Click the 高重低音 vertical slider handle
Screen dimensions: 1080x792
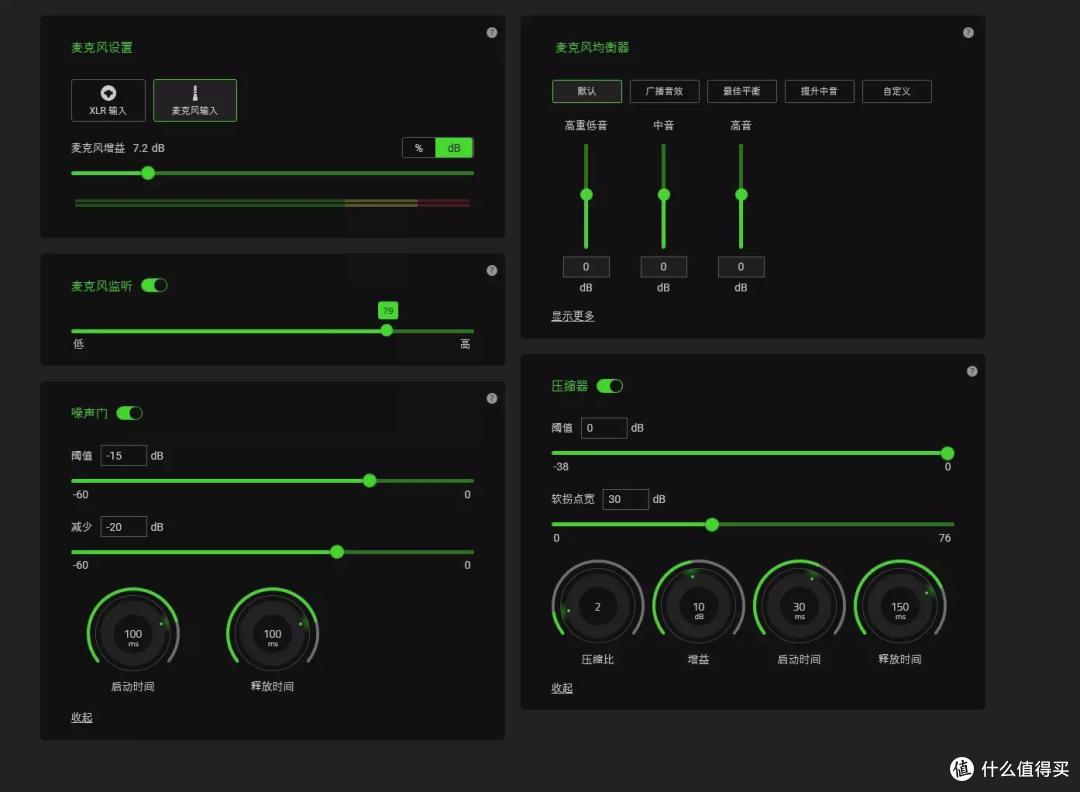586,195
